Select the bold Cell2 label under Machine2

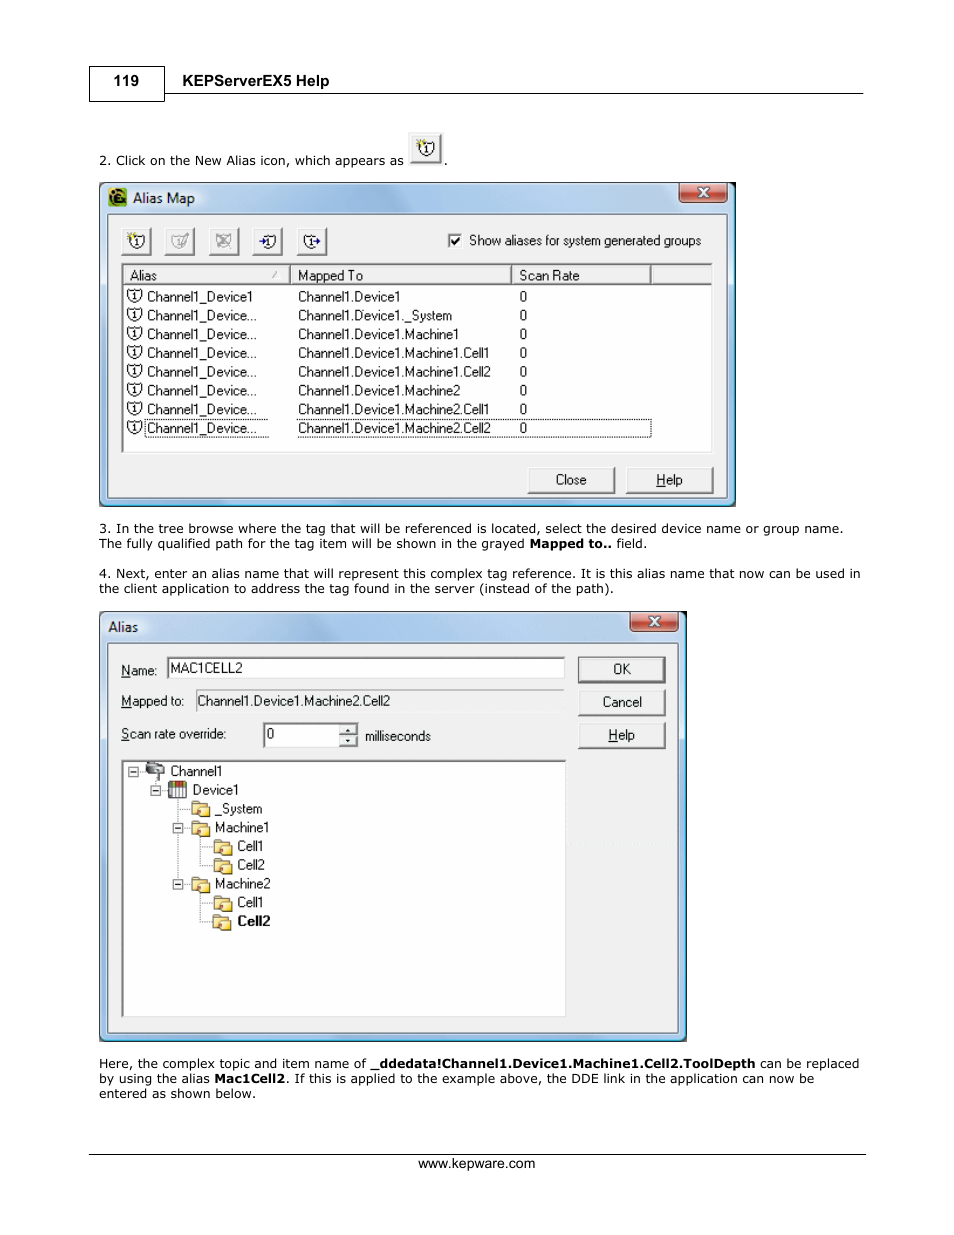pos(254,921)
